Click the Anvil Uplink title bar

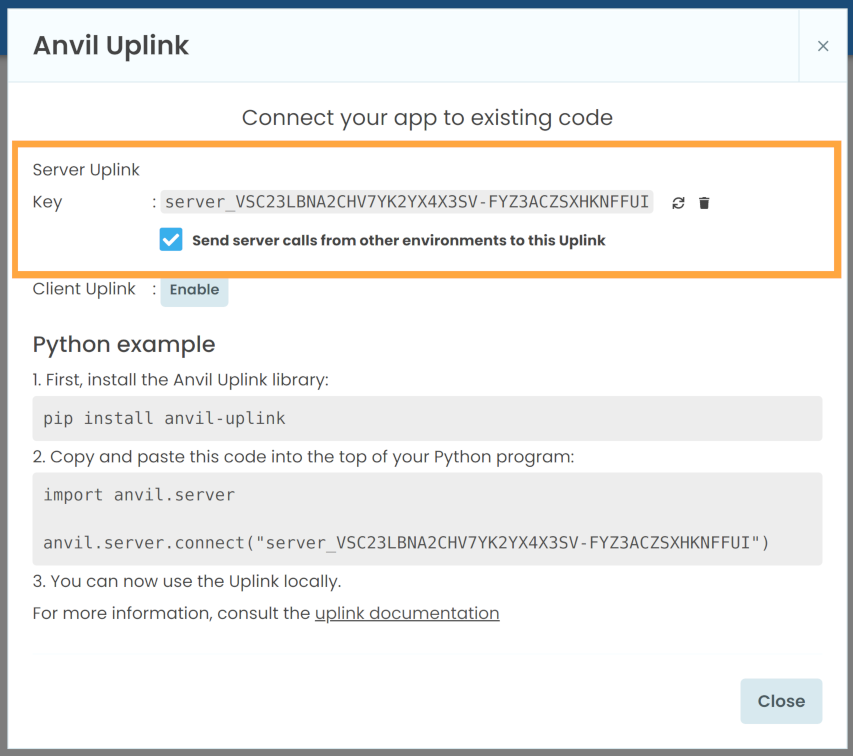(x=110, y=45)
